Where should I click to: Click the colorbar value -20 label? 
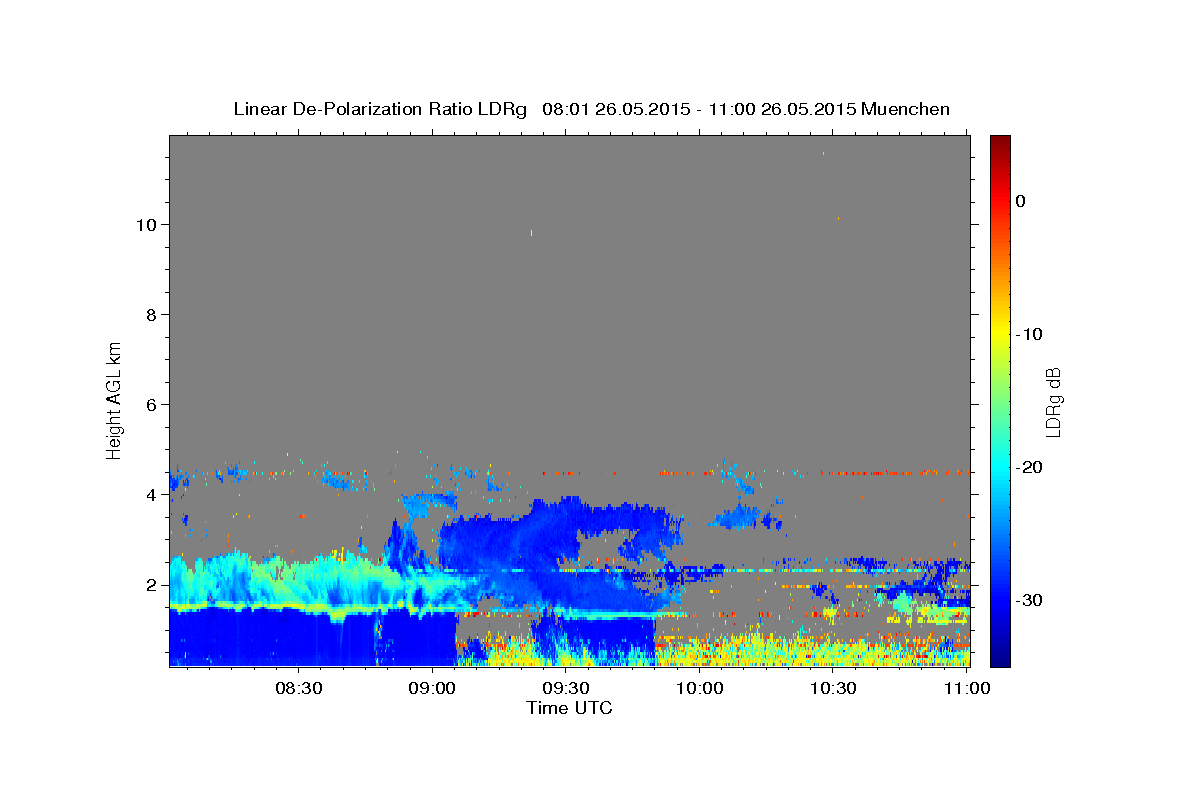(1031, 467)
